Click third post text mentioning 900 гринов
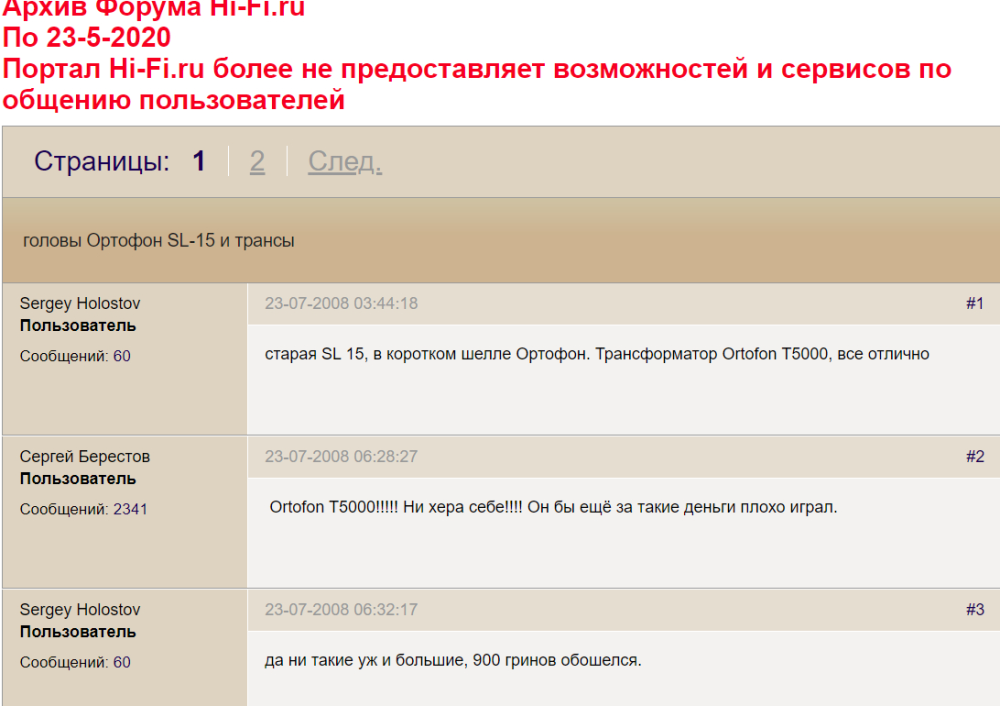The height and width of the screenshot is (706, 1000). [453, 660]
